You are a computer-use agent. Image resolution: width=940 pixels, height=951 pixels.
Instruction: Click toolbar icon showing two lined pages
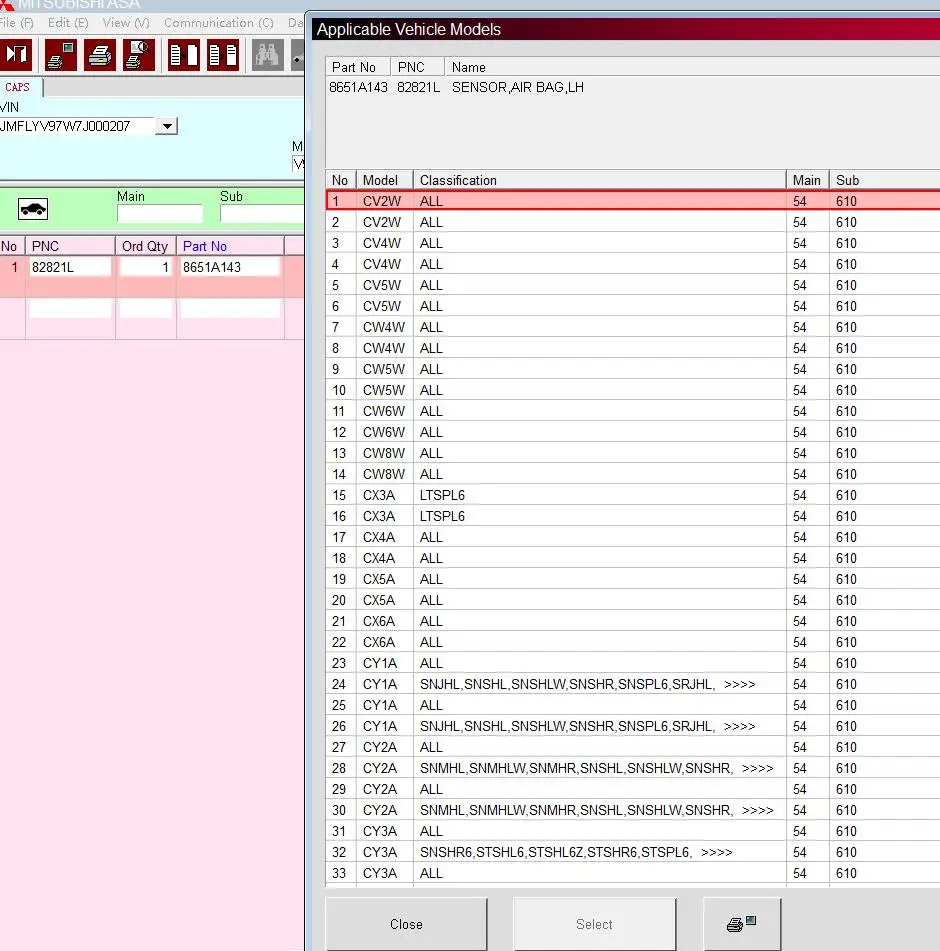[x=222, y=54]
